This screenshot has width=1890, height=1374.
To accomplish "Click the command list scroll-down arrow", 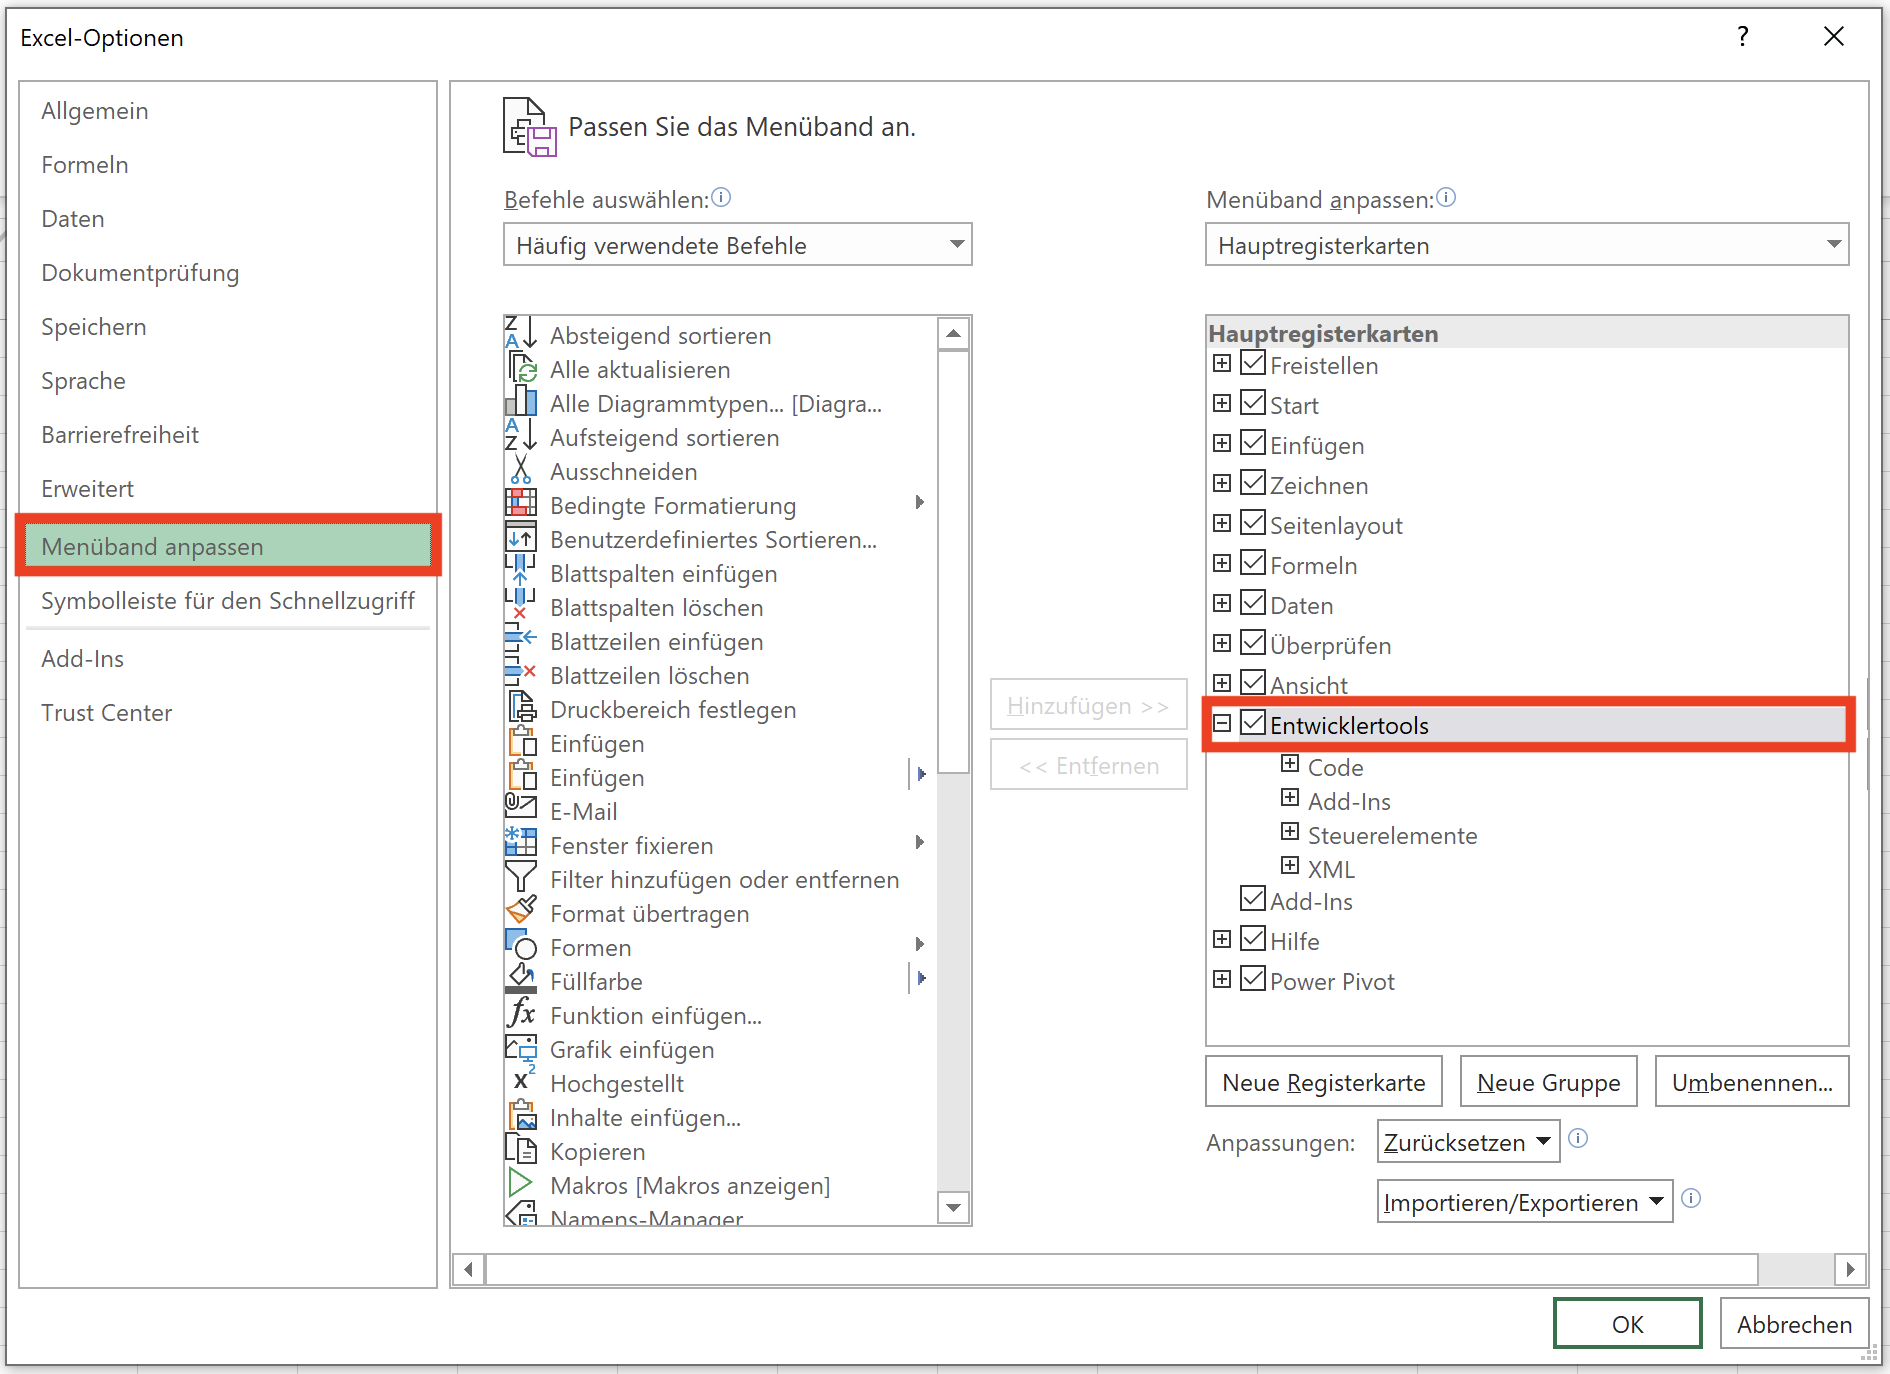I will point(954,1207).
